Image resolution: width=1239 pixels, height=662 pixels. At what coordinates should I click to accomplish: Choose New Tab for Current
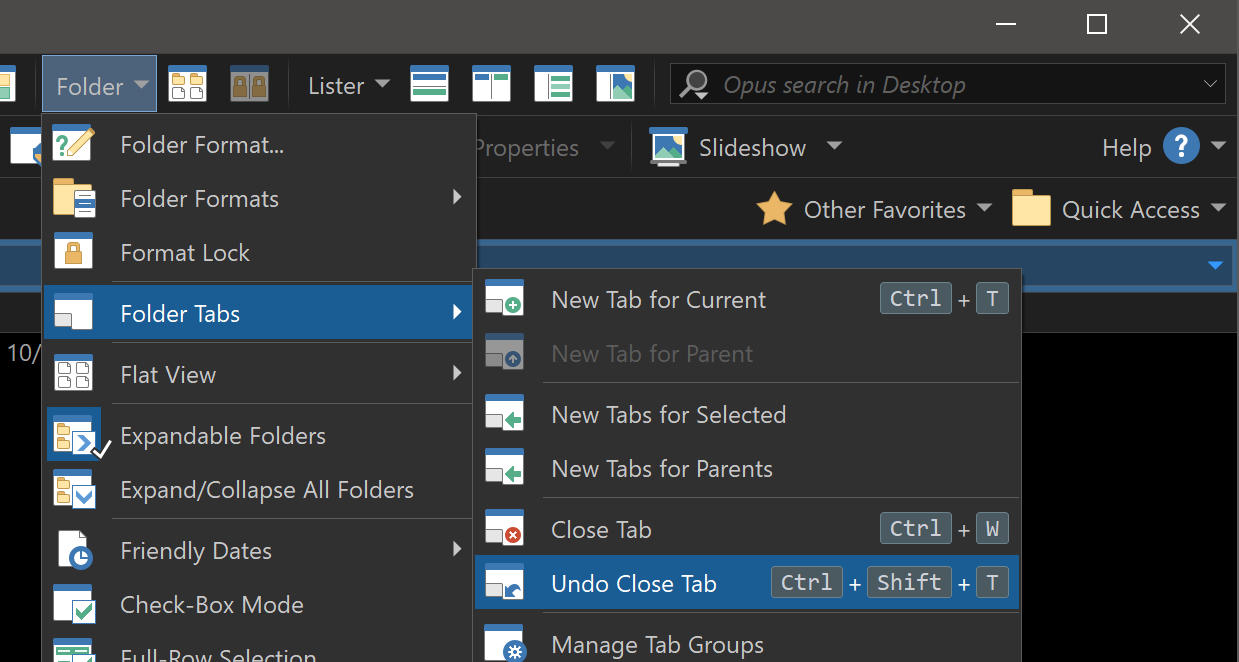(747, 299)
